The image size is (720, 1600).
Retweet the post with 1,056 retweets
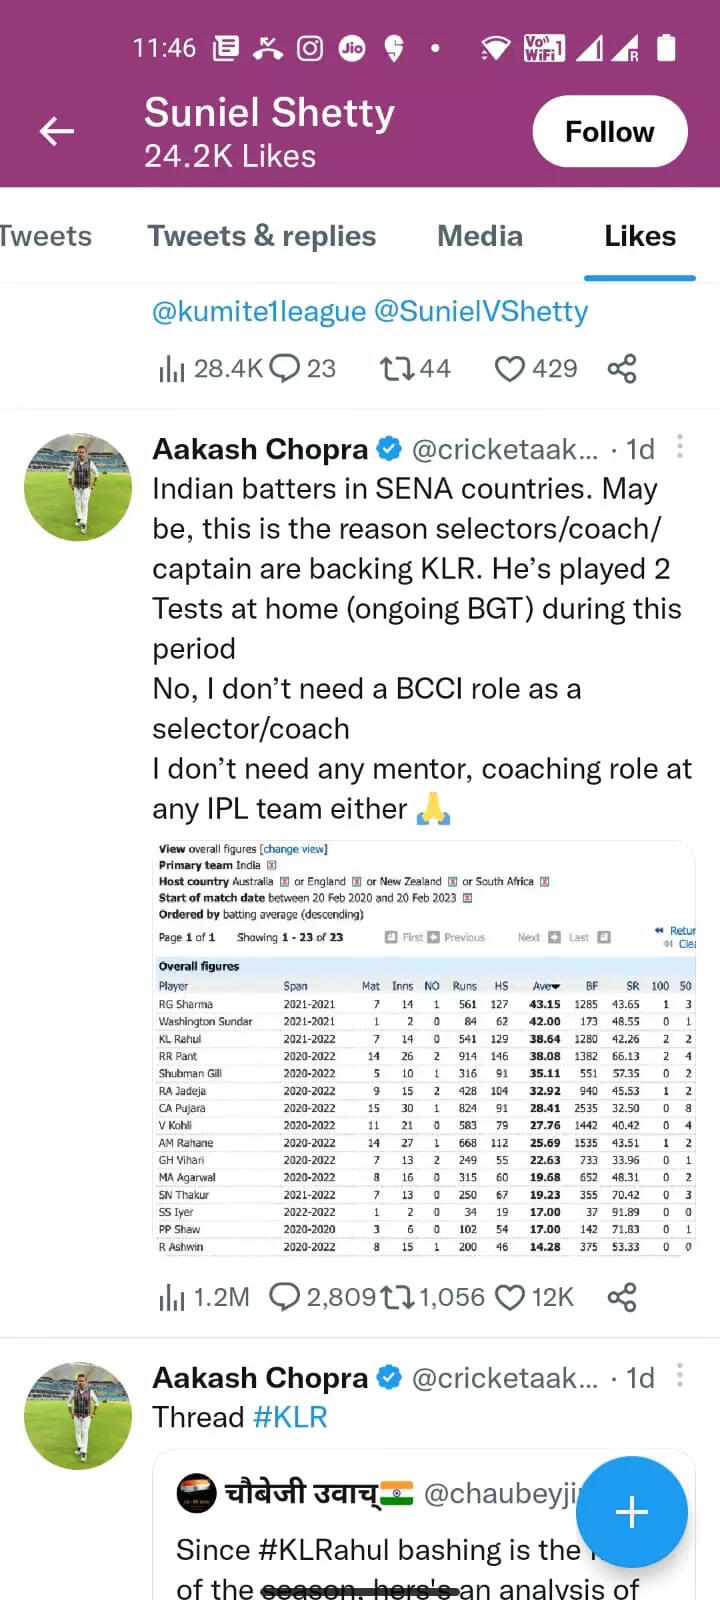pos(398,1296)
